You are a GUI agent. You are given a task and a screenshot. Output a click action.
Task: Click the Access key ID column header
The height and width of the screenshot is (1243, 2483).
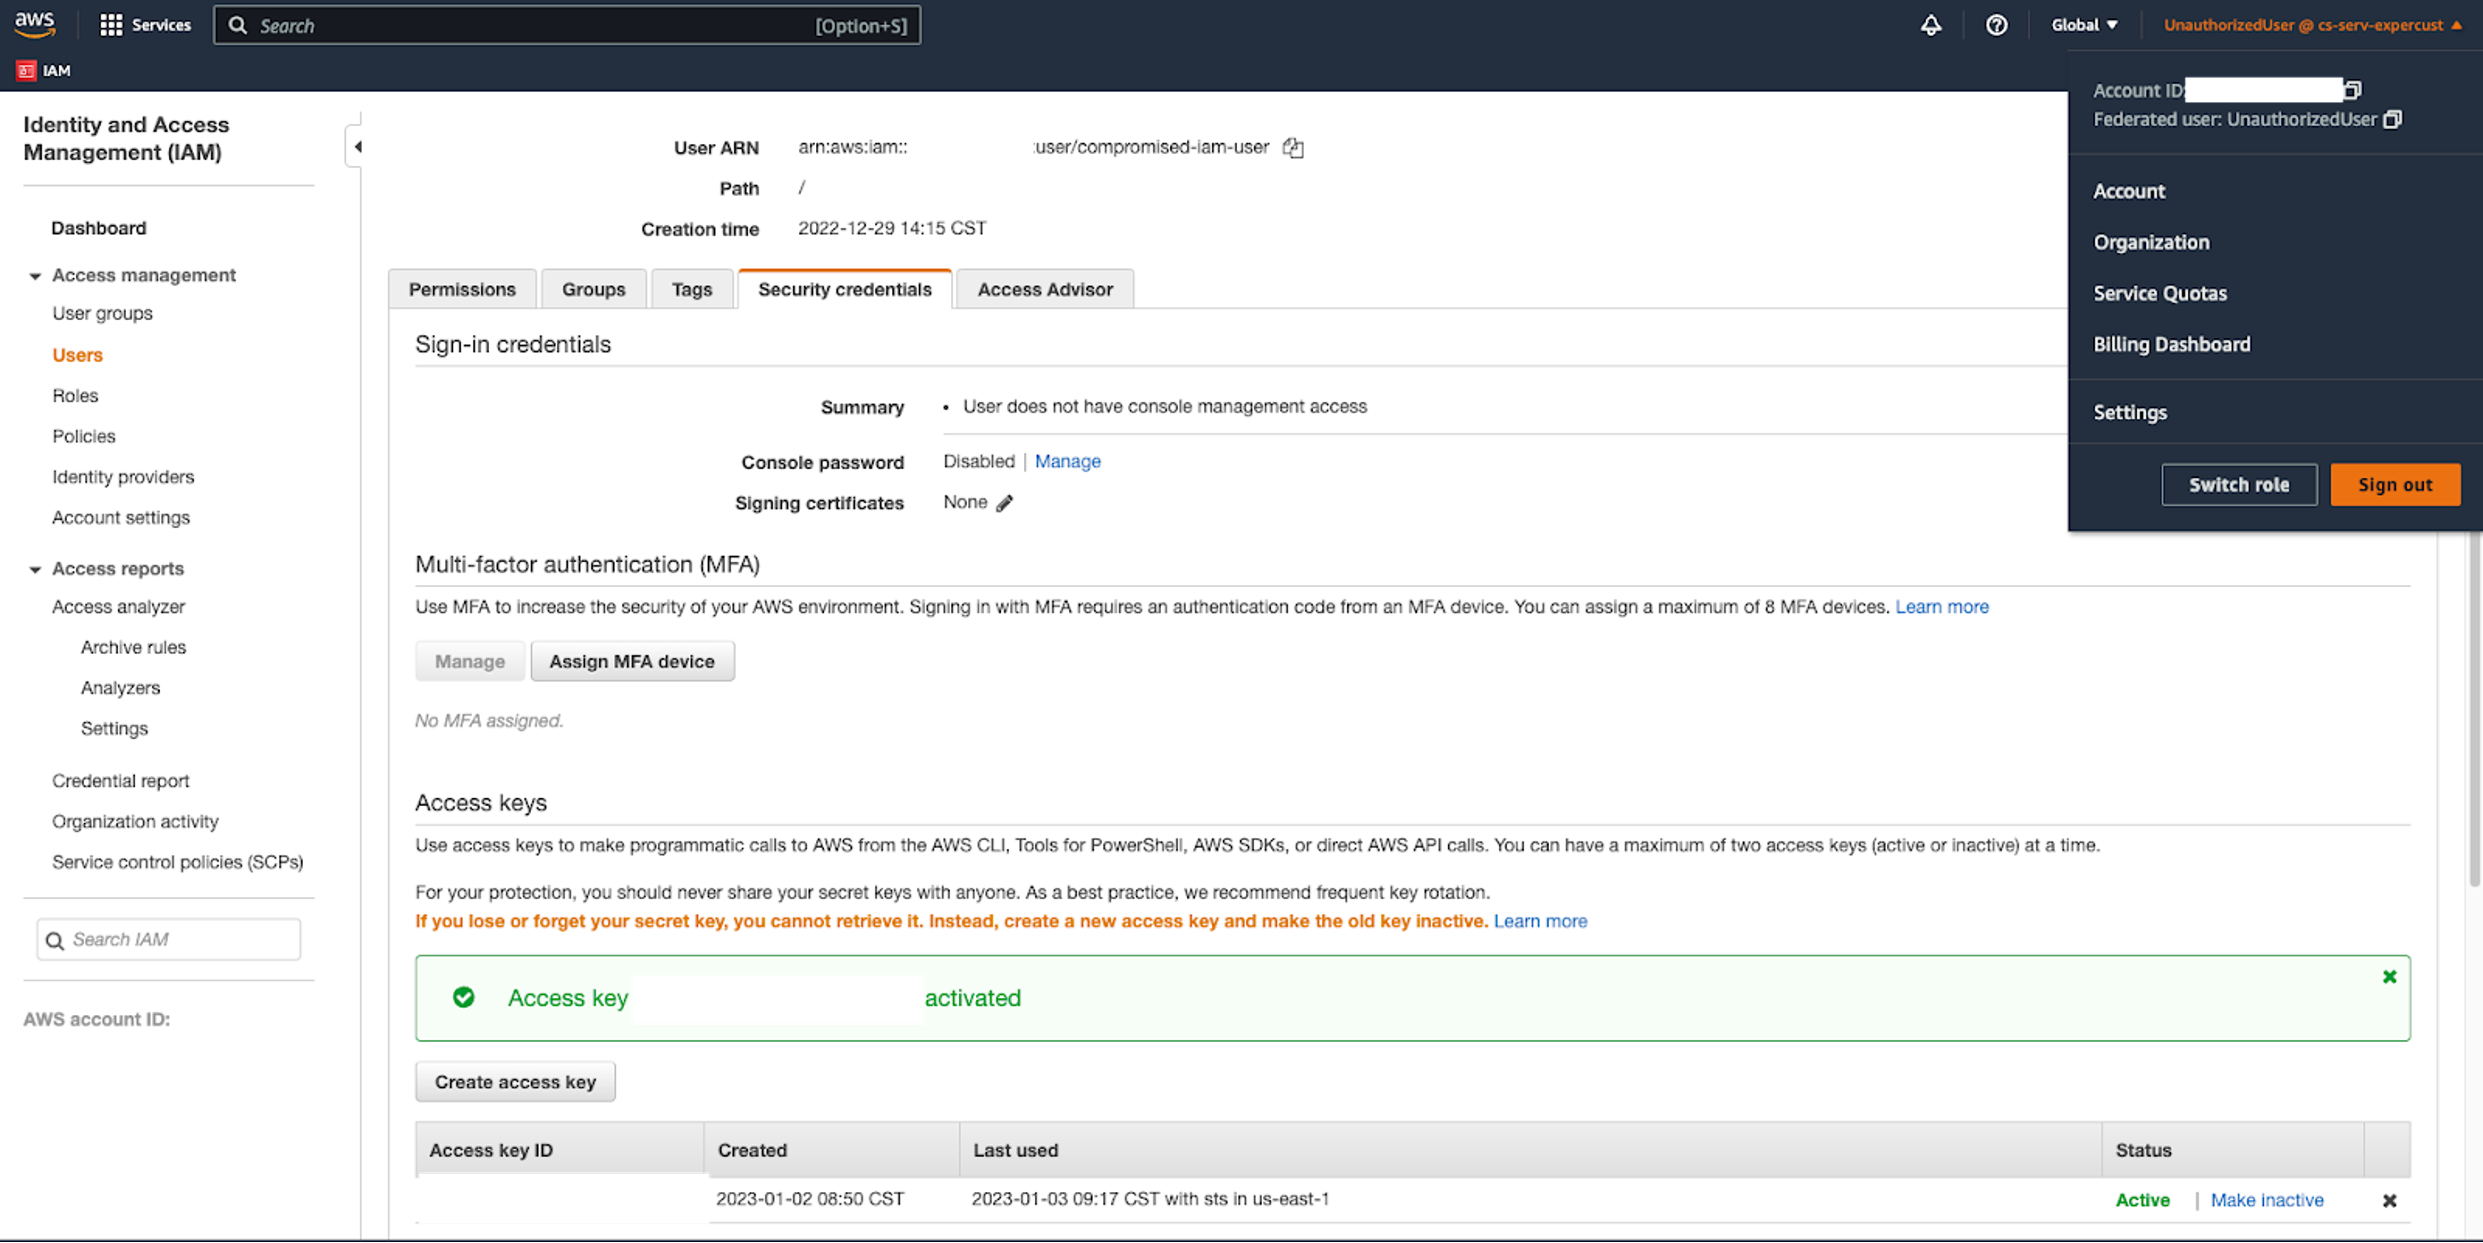coord(560,1150)
